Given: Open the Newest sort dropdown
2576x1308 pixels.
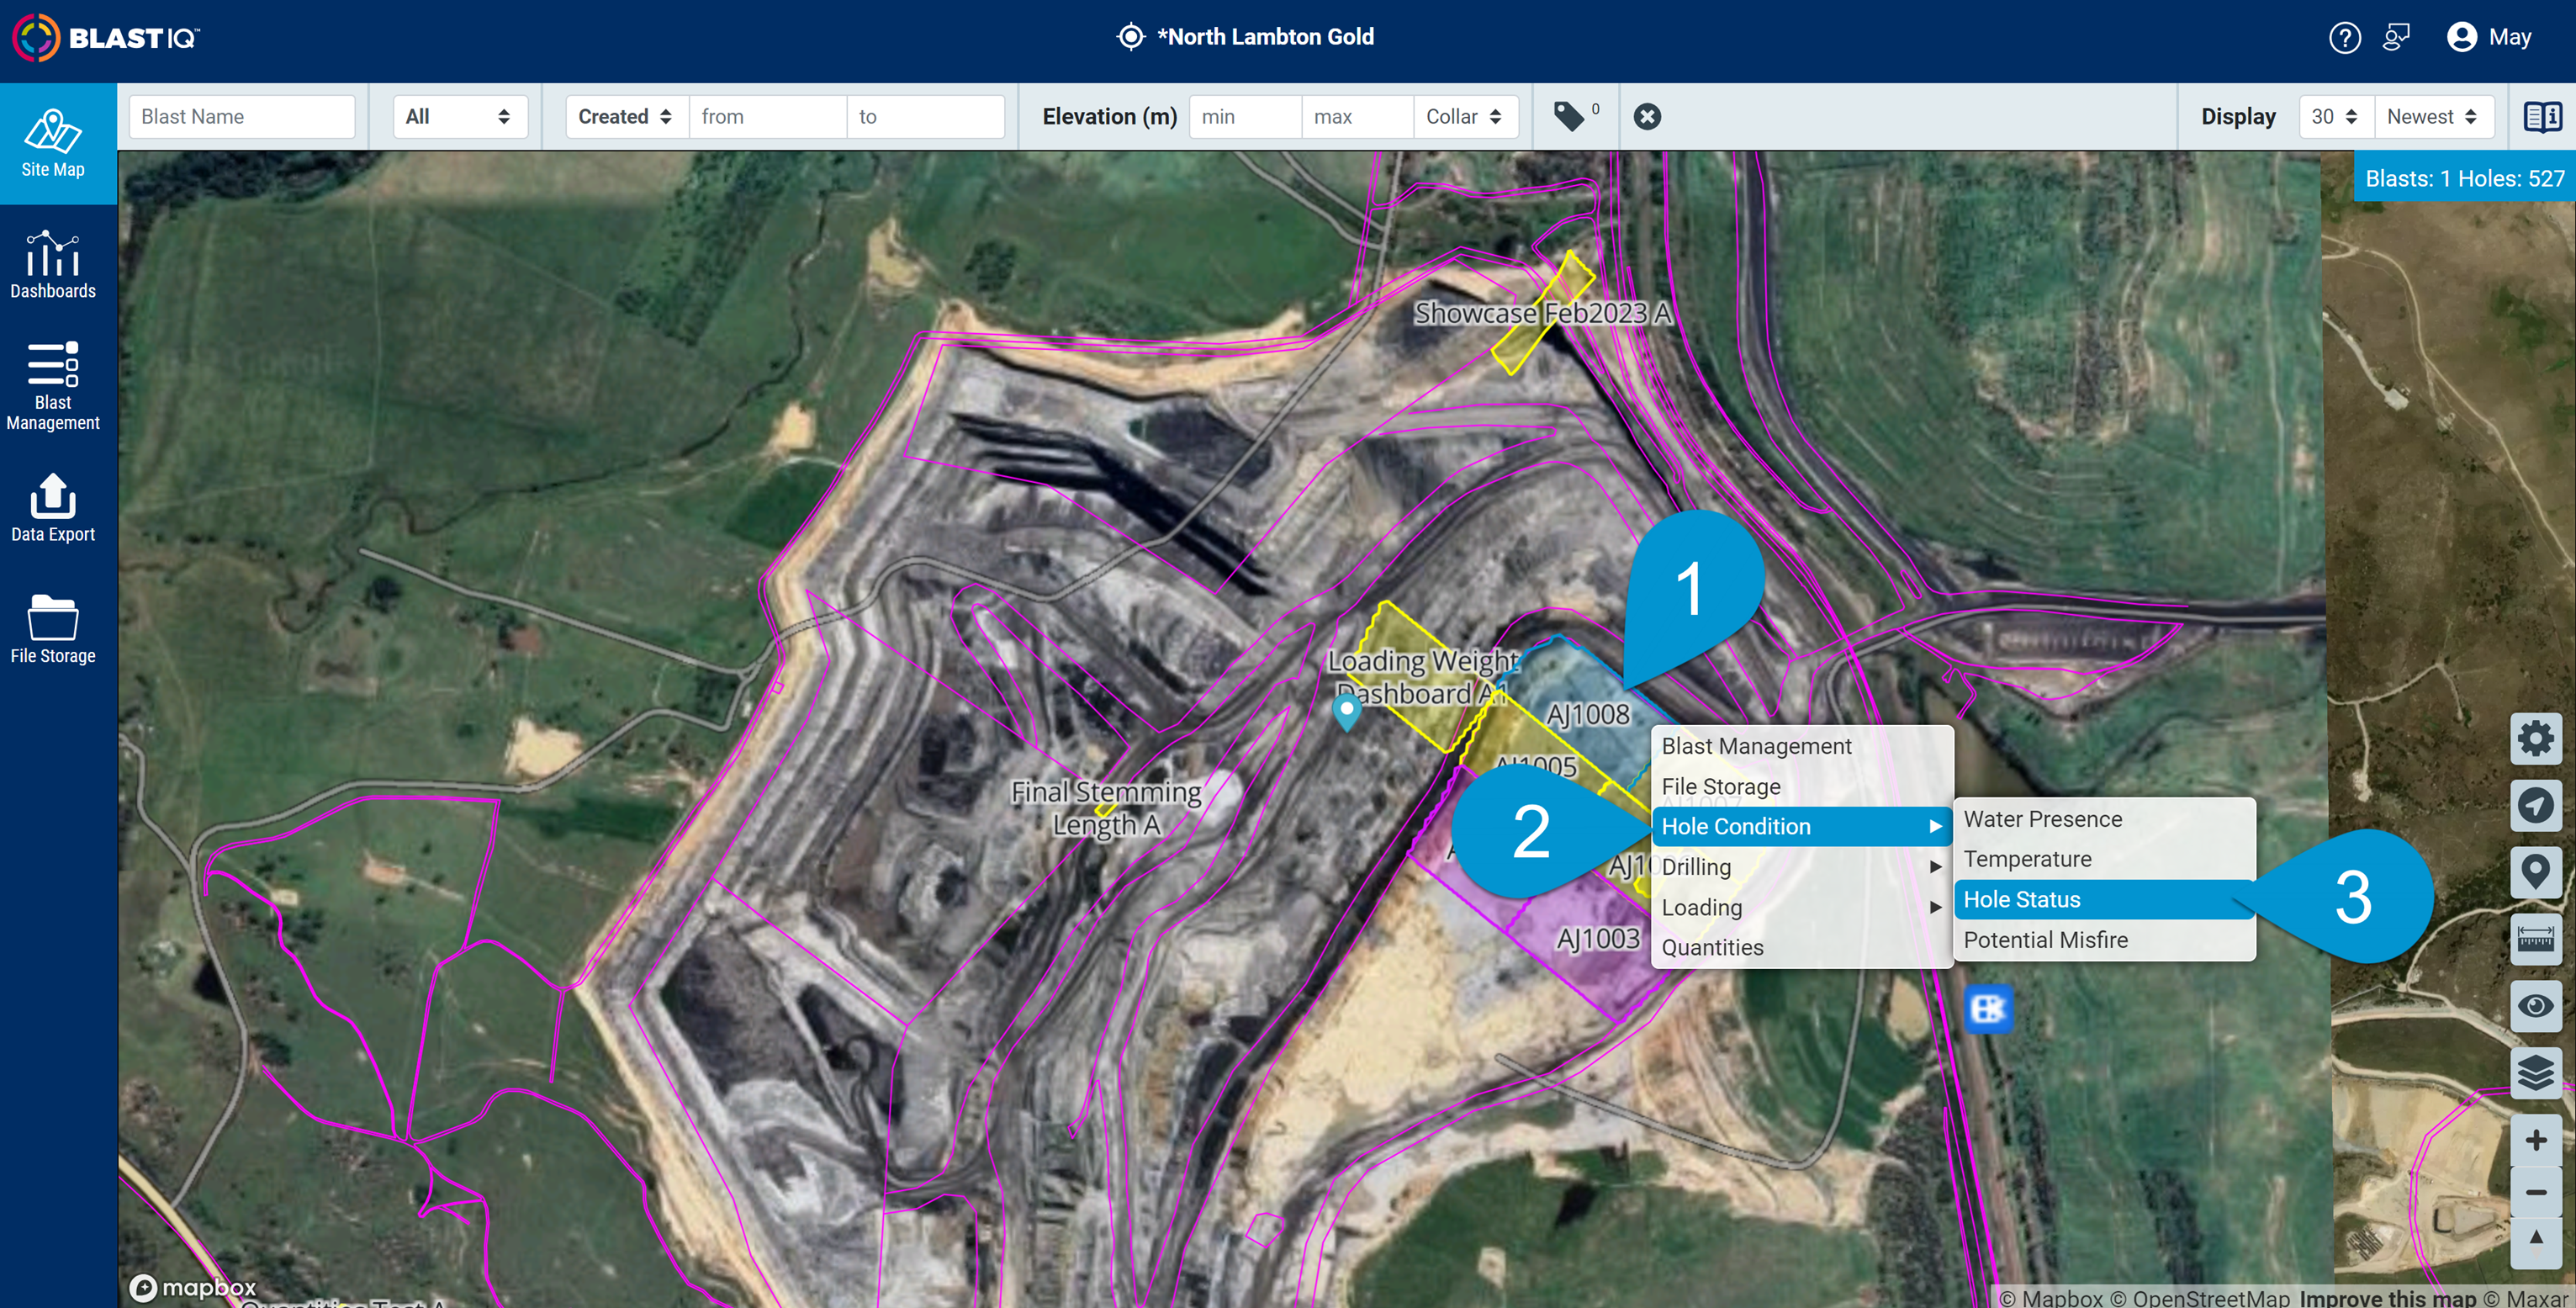Looking at the screenshot, I should 2433,117.
